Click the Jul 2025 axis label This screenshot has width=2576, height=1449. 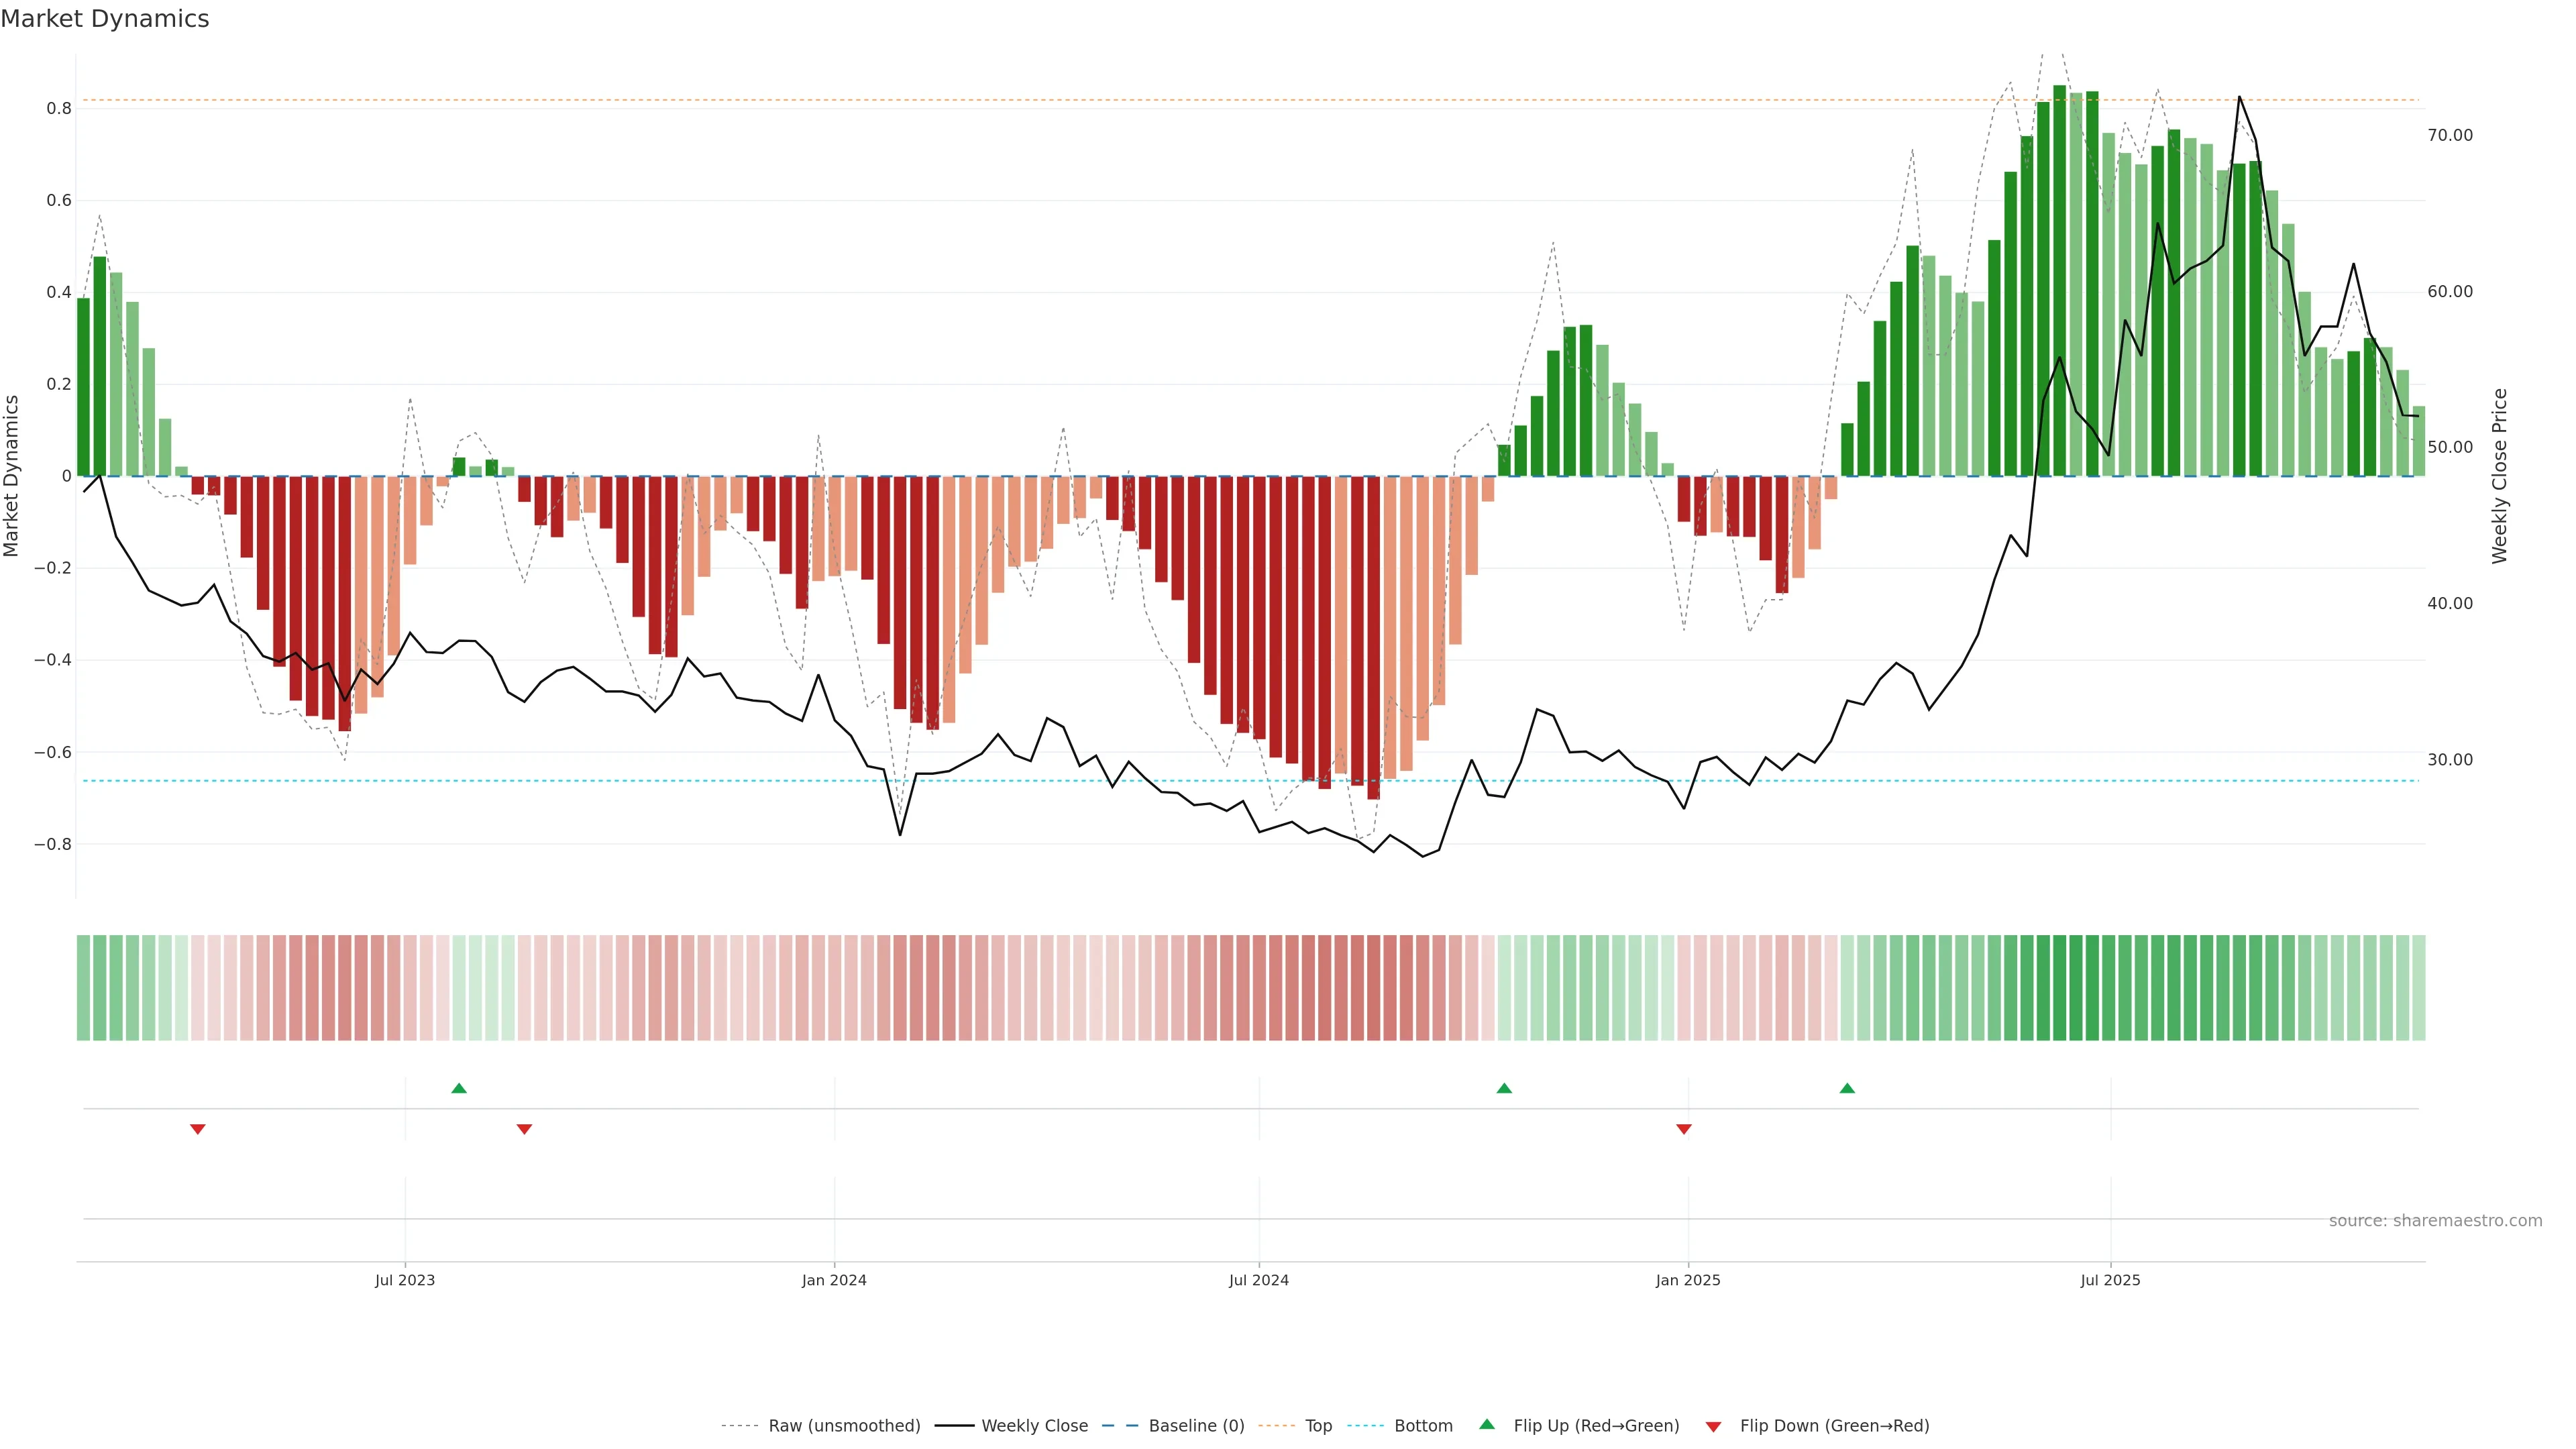pos(2110,1280)
